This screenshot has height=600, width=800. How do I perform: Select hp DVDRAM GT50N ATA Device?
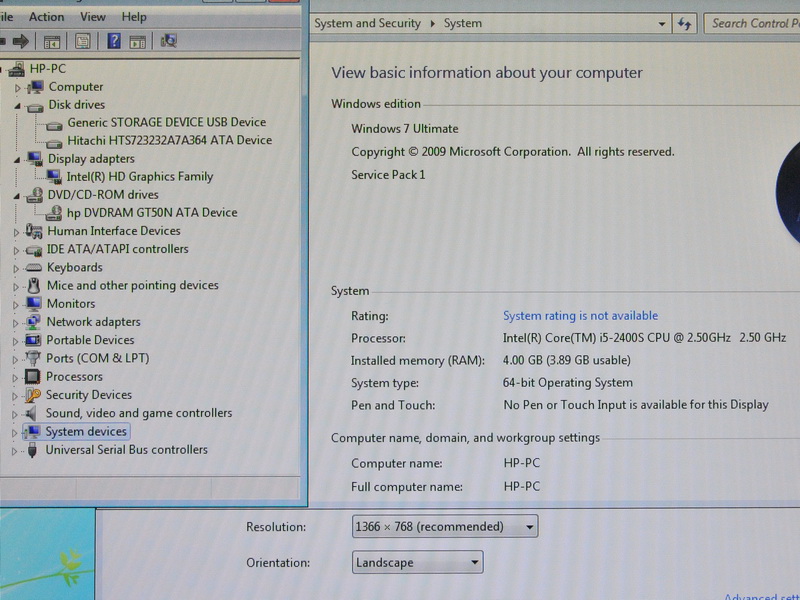[x=152, y=212]
